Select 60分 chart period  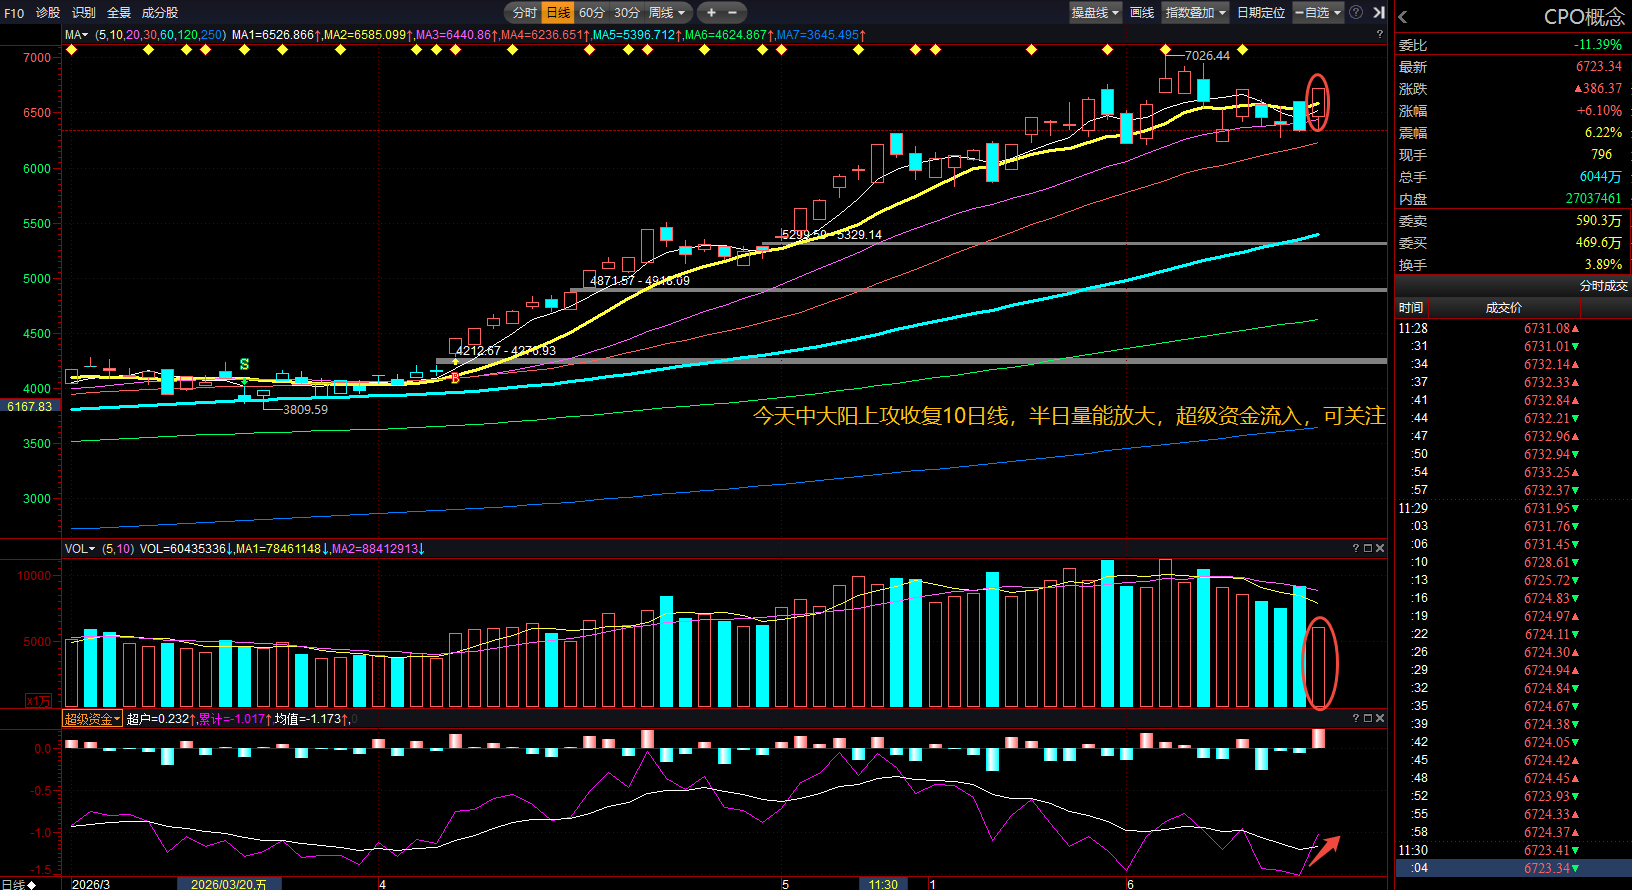pyautogui.click(x=592, y=13)
